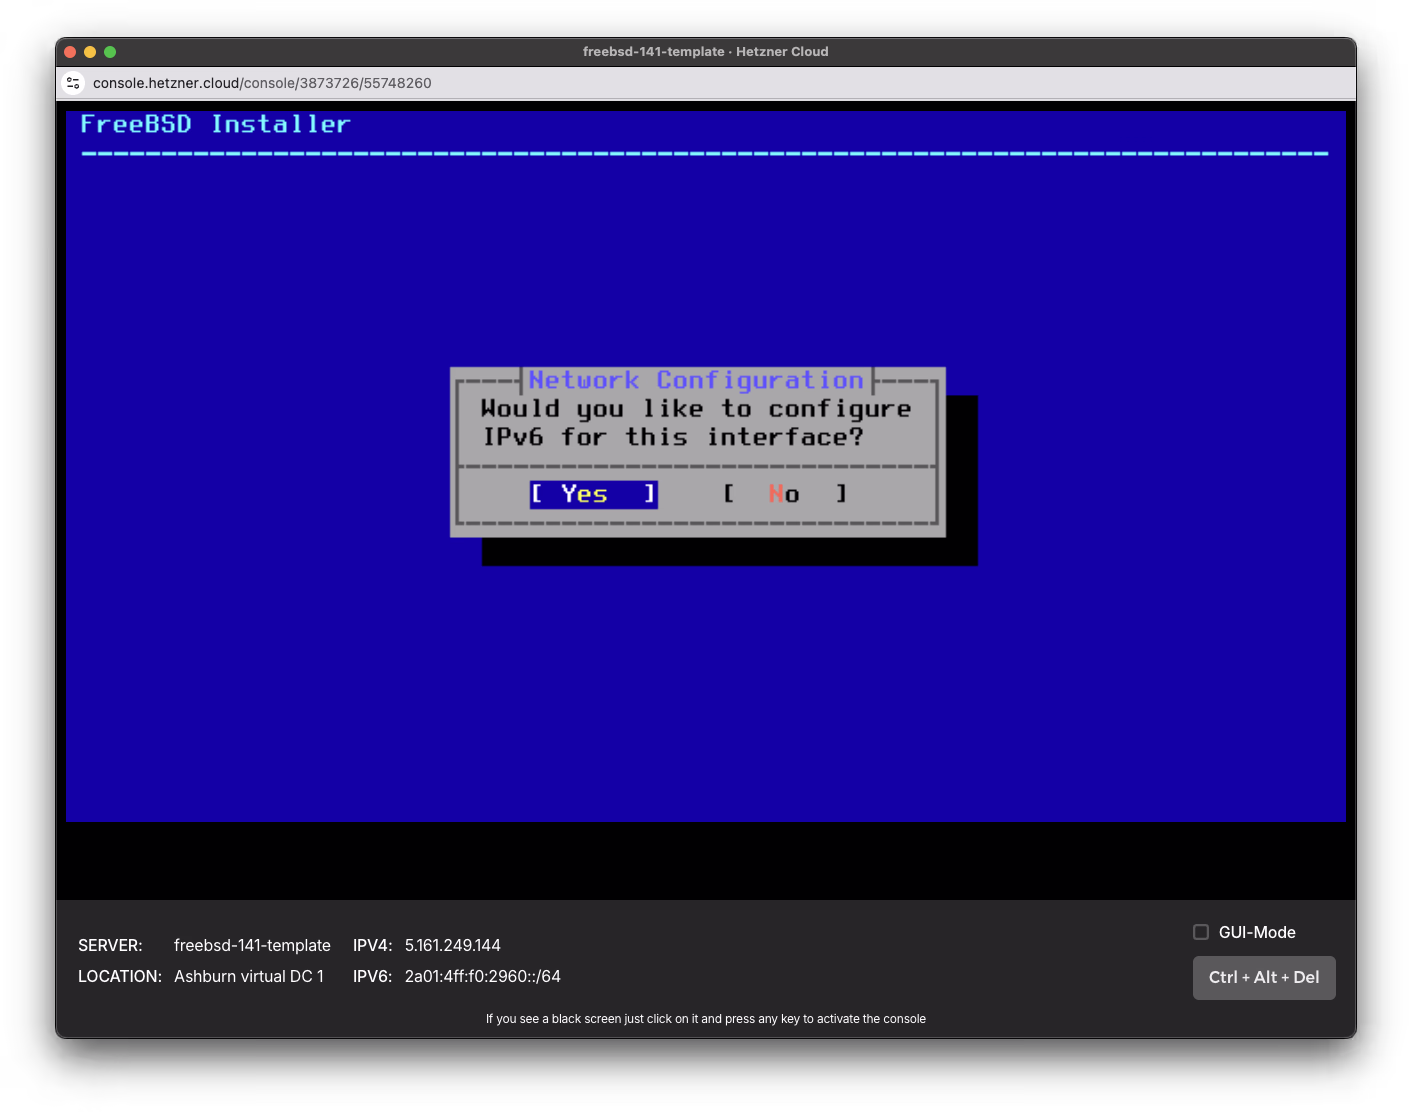Click the site permissions icon in the address bar

(73, 83)
